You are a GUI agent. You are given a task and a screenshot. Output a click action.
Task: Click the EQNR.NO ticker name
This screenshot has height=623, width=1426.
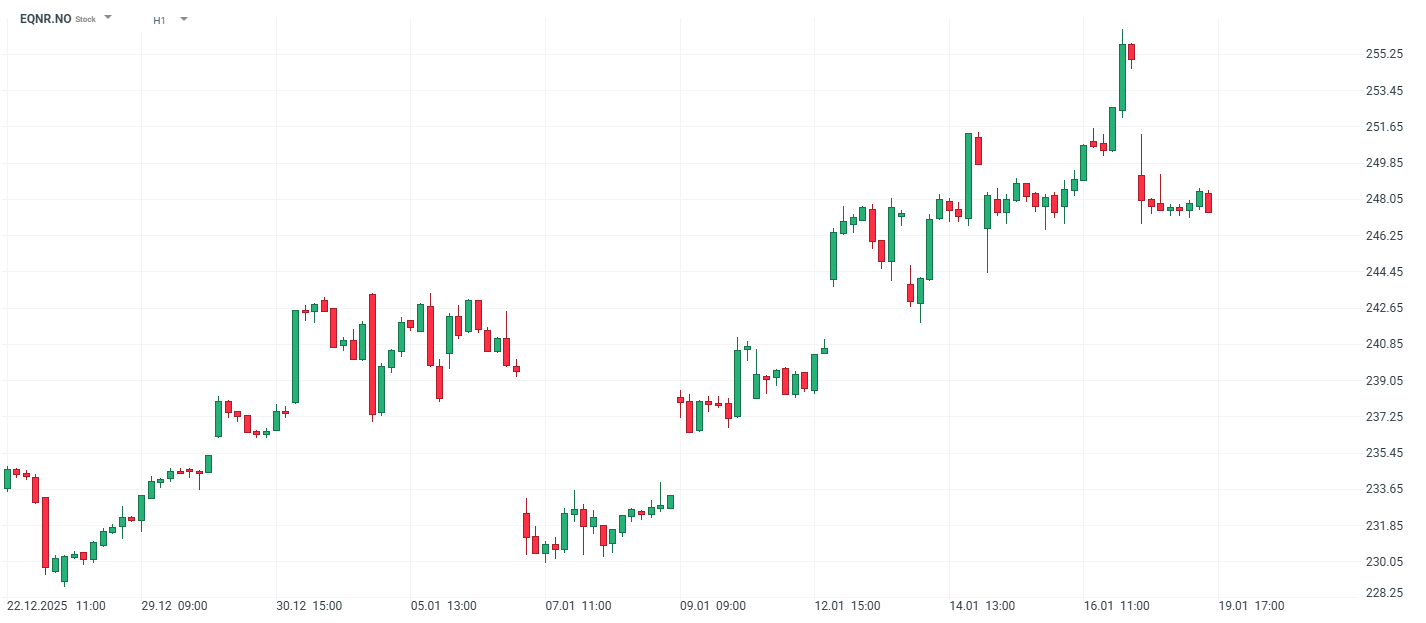(45, 19)
